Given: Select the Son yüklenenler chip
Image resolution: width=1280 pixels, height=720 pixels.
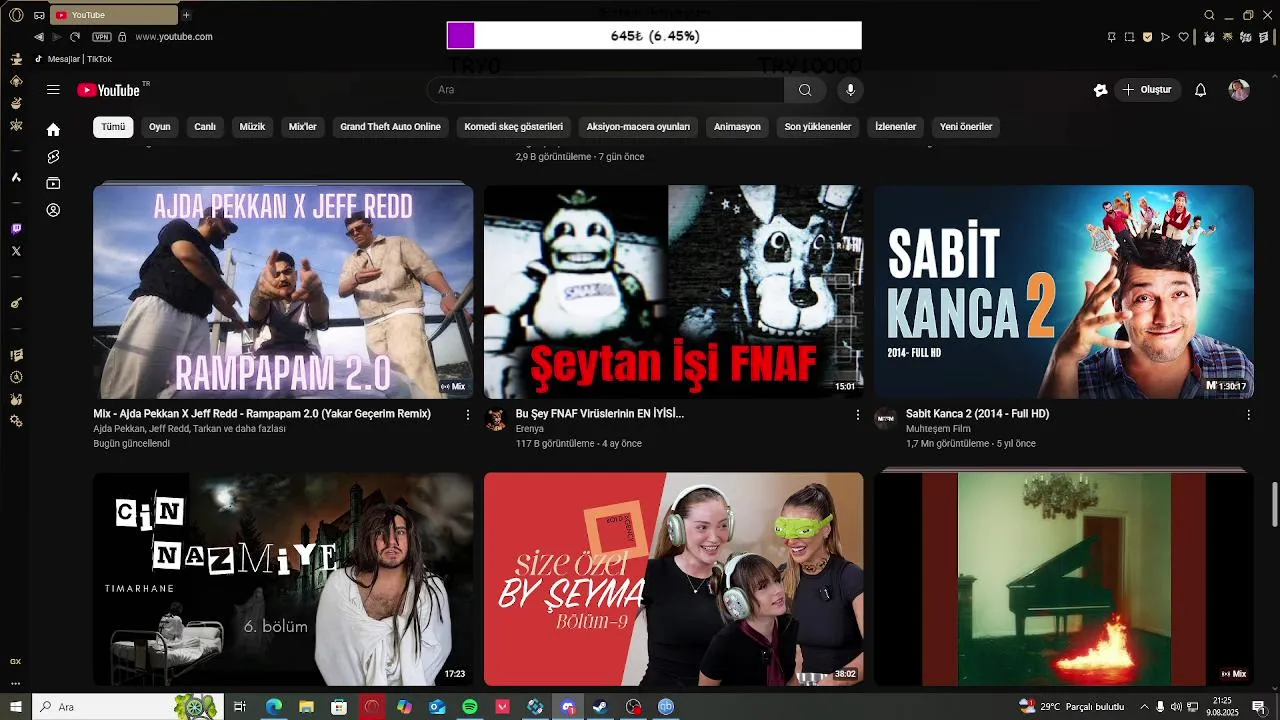Looking at the screenshot, I should click(x=818, y=127).
